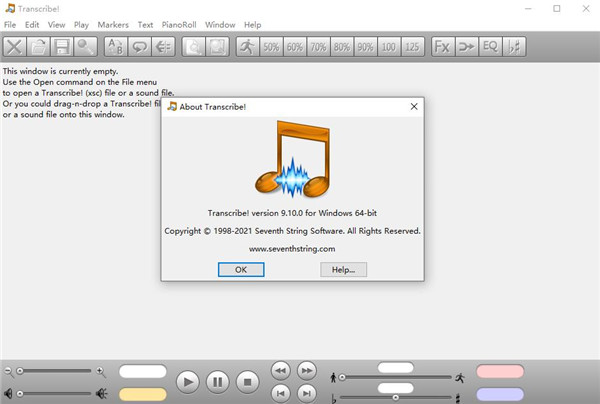
Task: Open the Edit menu
Action: 32,25
